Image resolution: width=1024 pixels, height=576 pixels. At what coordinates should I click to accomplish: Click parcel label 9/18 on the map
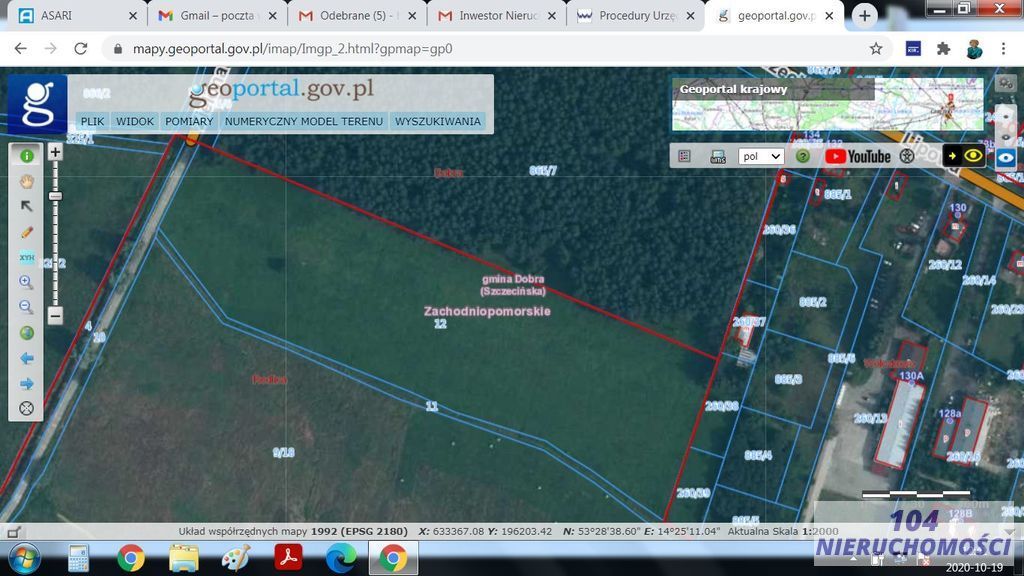(x=283, y=453)
